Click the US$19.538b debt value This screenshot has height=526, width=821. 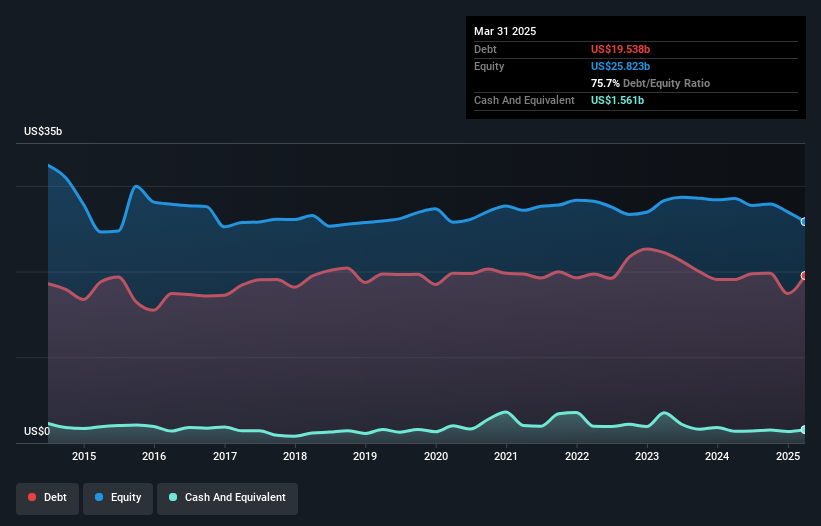(620, 49)
